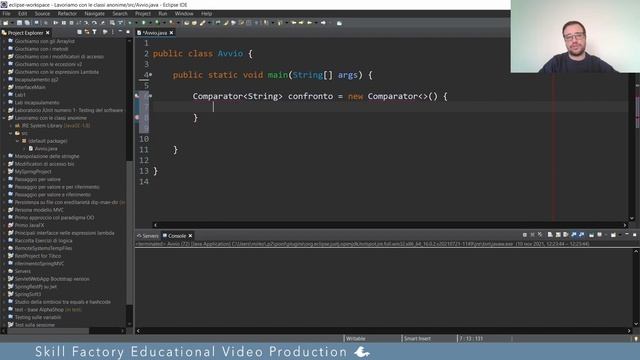Open the Project Explorer view menu
Viewport: 640px width, 360px height.
pyautogui.click(x=113, y=32)
